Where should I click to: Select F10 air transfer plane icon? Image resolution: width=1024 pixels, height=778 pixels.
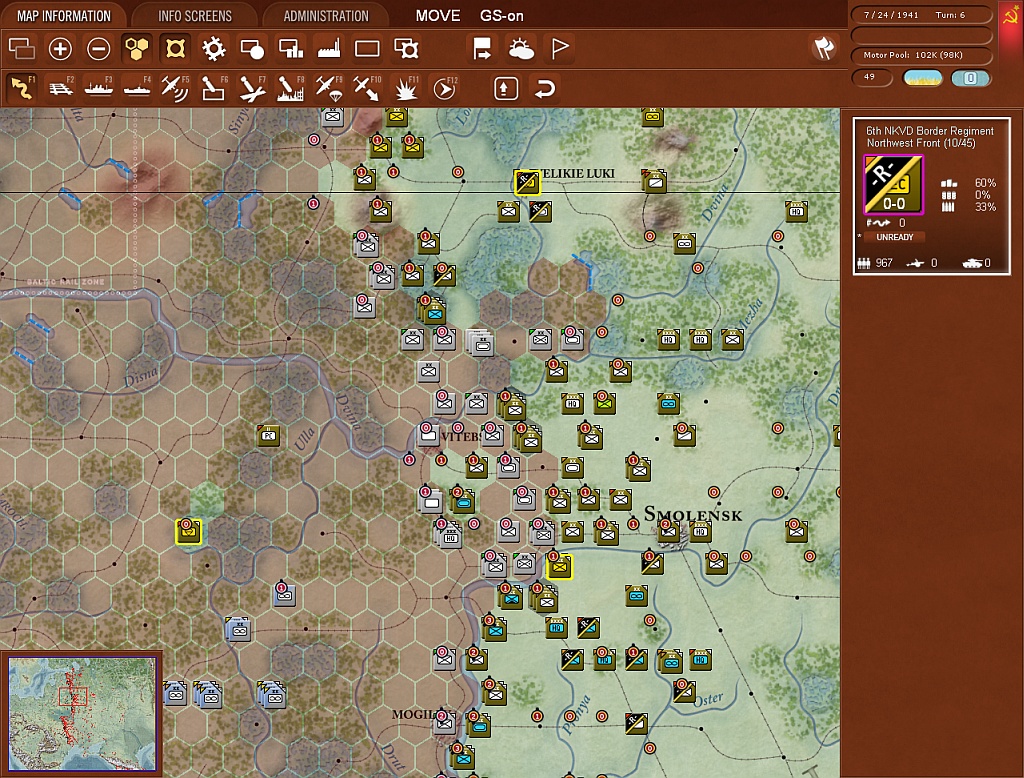pyautogui.click(x=367, y=88)
